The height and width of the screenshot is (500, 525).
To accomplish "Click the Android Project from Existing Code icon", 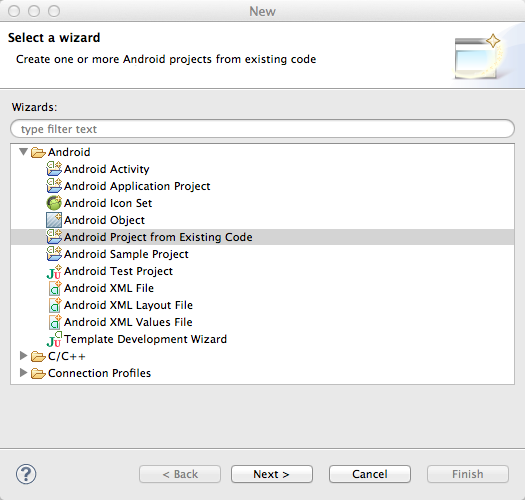I will (x=54, y=237).
